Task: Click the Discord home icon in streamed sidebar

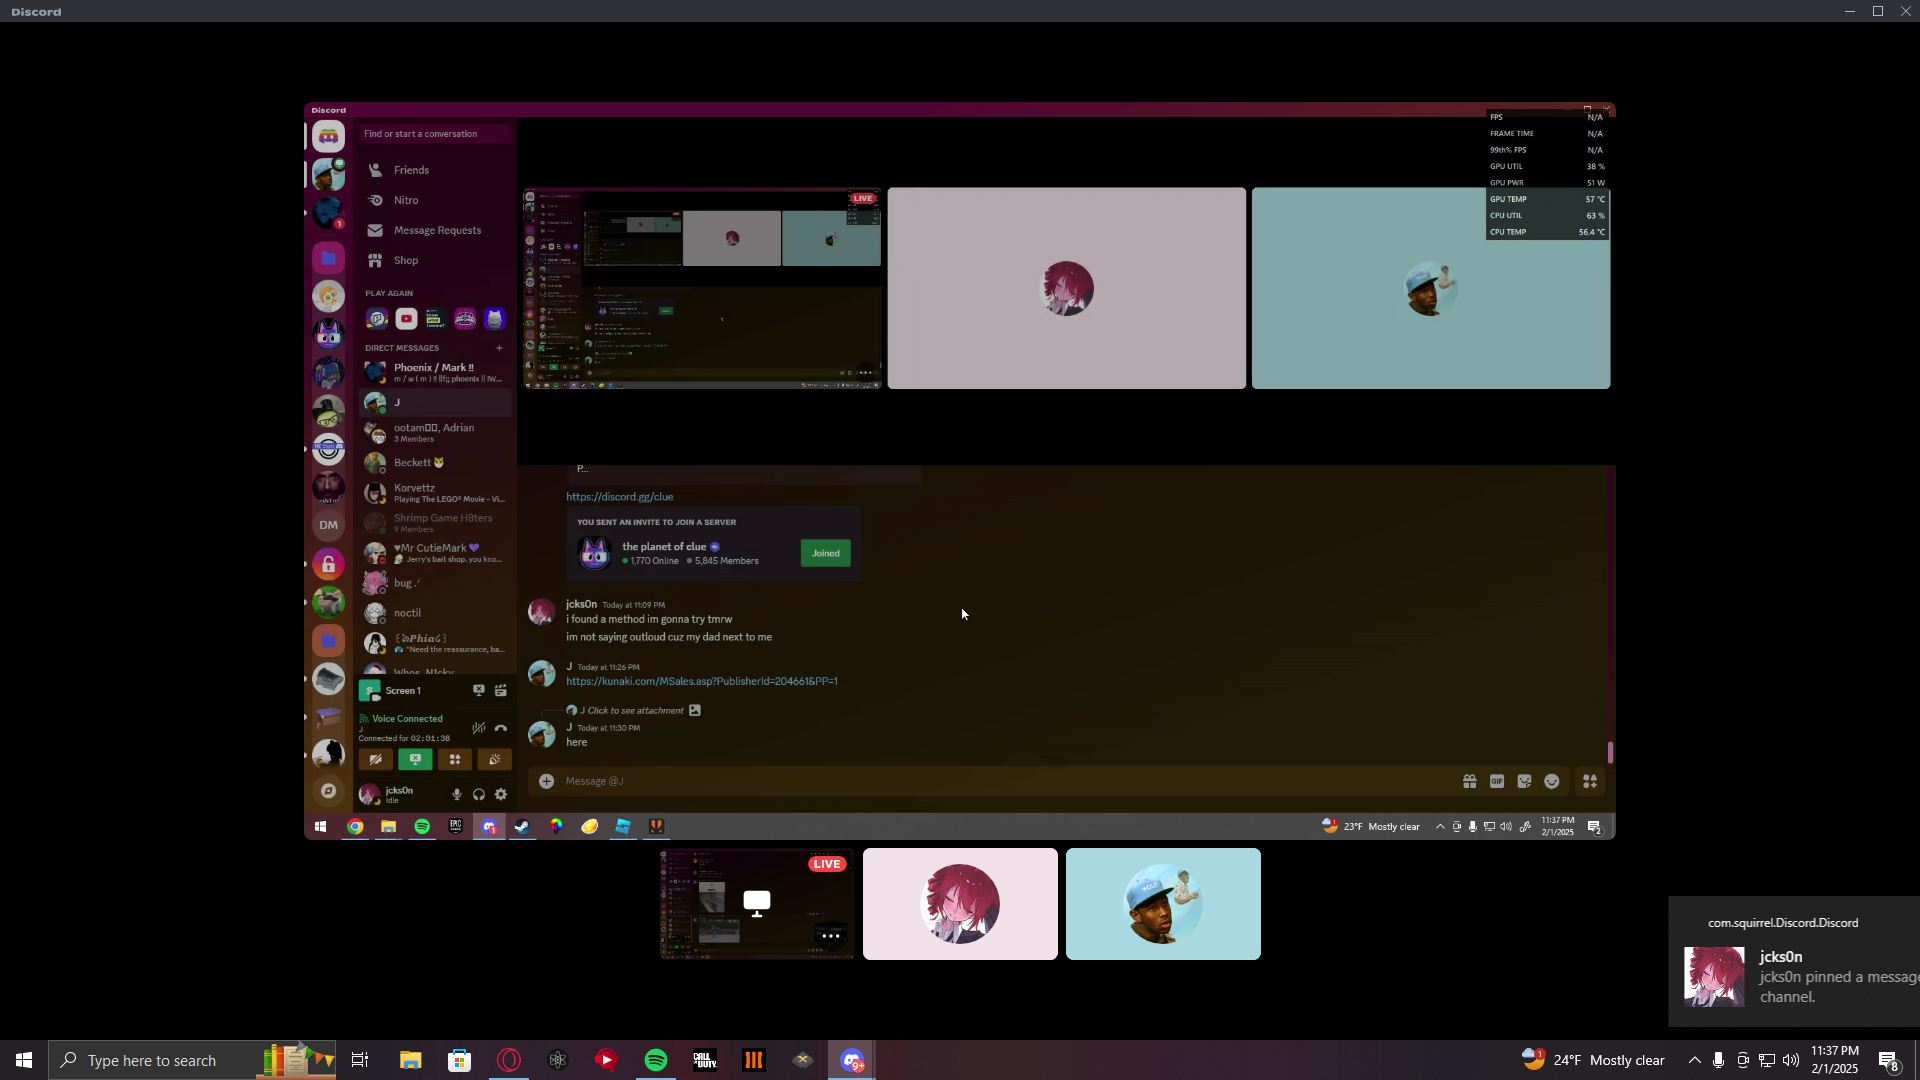Action: [328, 136]
